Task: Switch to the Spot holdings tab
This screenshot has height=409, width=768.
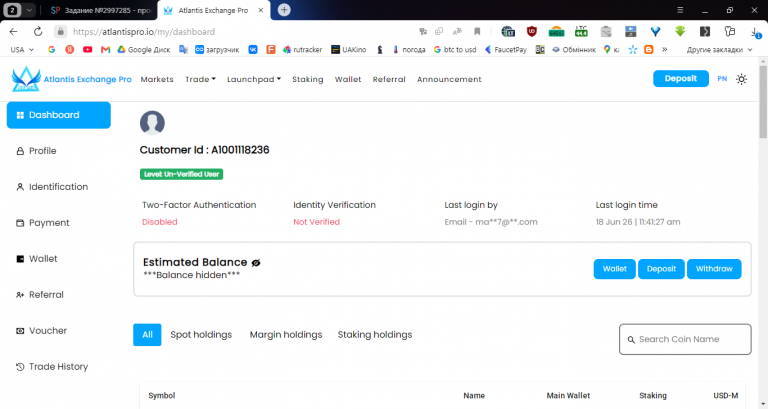Action: click(x=201, y=335)
